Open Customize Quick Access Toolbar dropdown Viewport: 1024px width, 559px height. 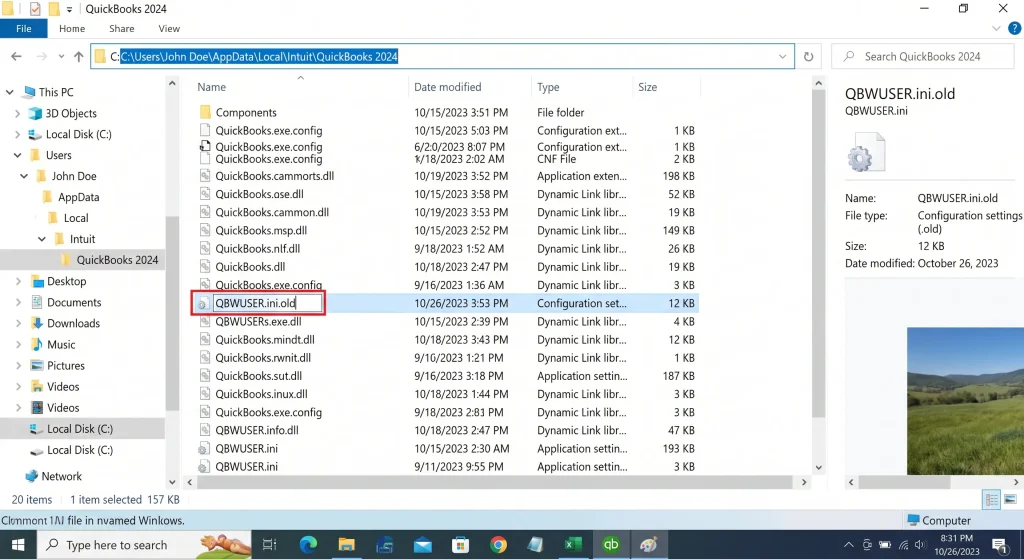point(69,9)
